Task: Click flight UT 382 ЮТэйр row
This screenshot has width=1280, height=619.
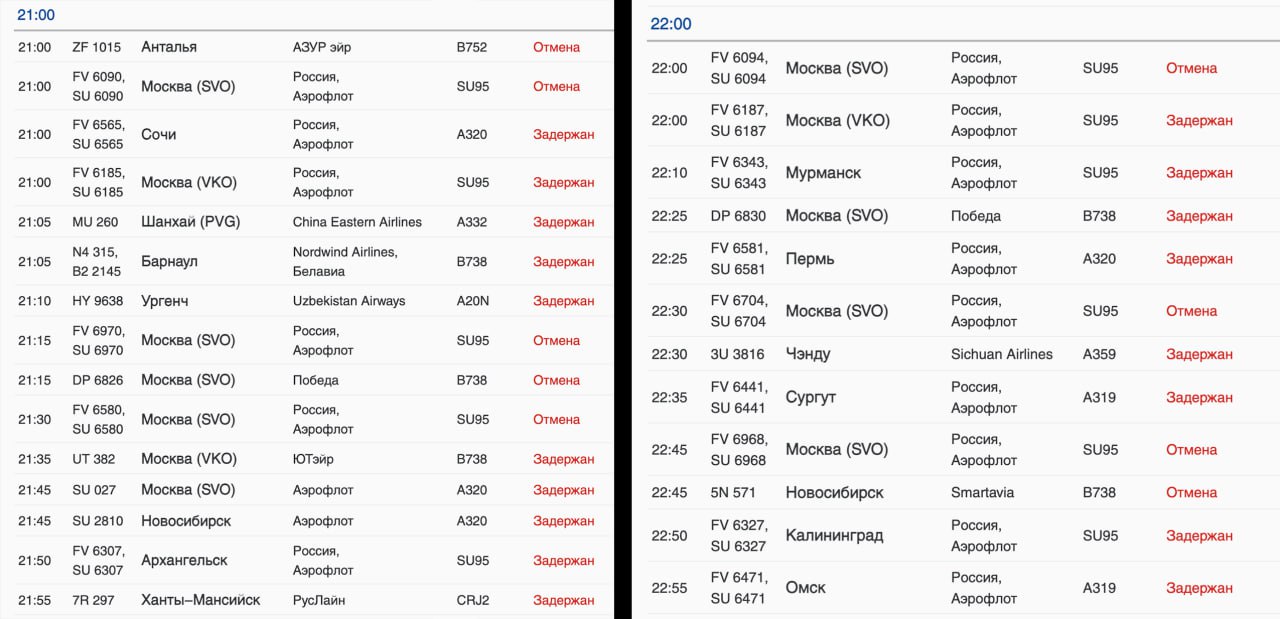Action: (x=93, y=459)
